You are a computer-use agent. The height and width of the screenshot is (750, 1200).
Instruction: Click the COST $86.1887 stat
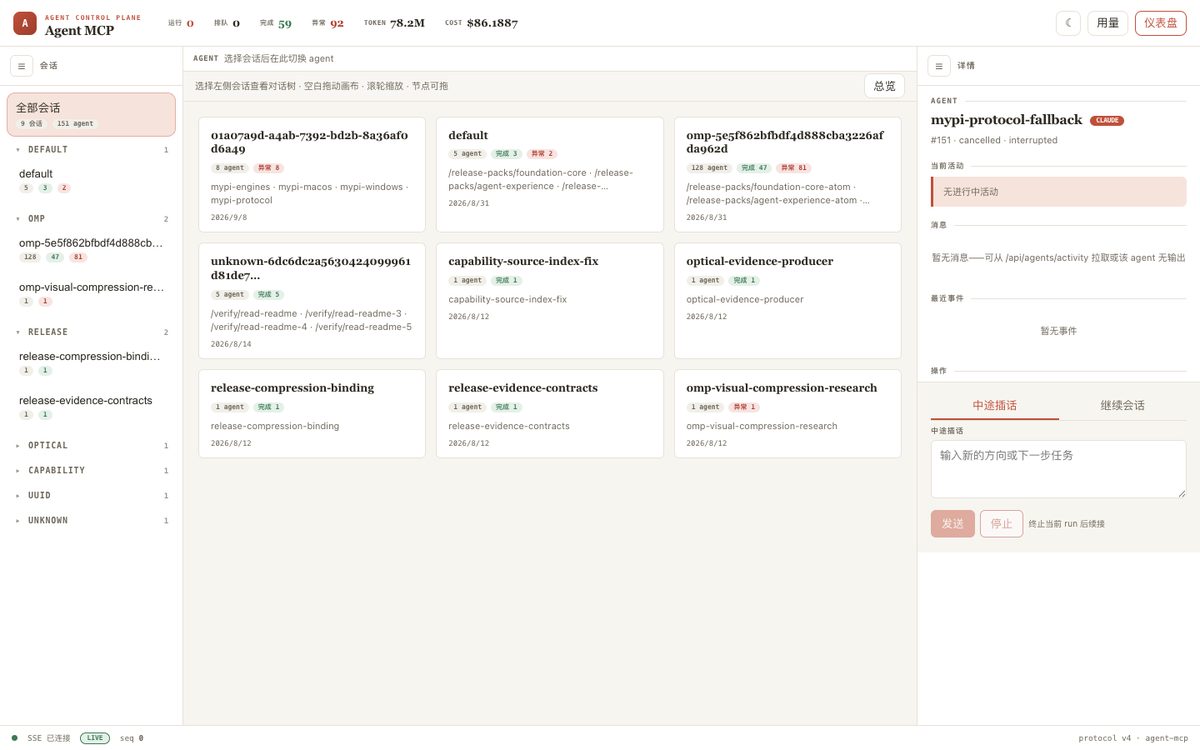(481, 23)
